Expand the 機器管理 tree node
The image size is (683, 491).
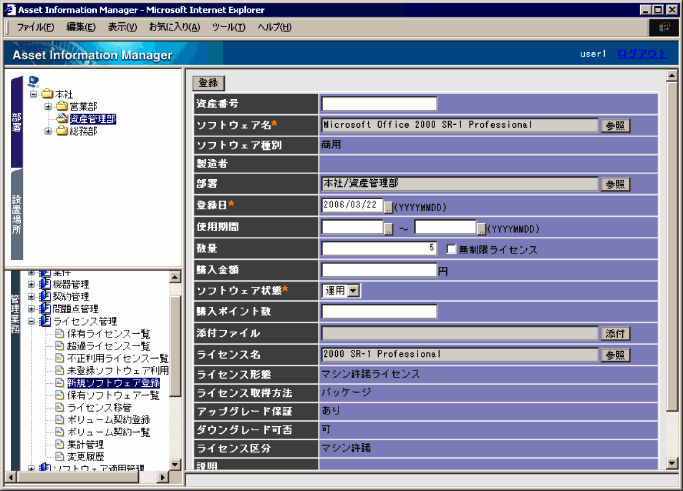click(x=31, y=284)
